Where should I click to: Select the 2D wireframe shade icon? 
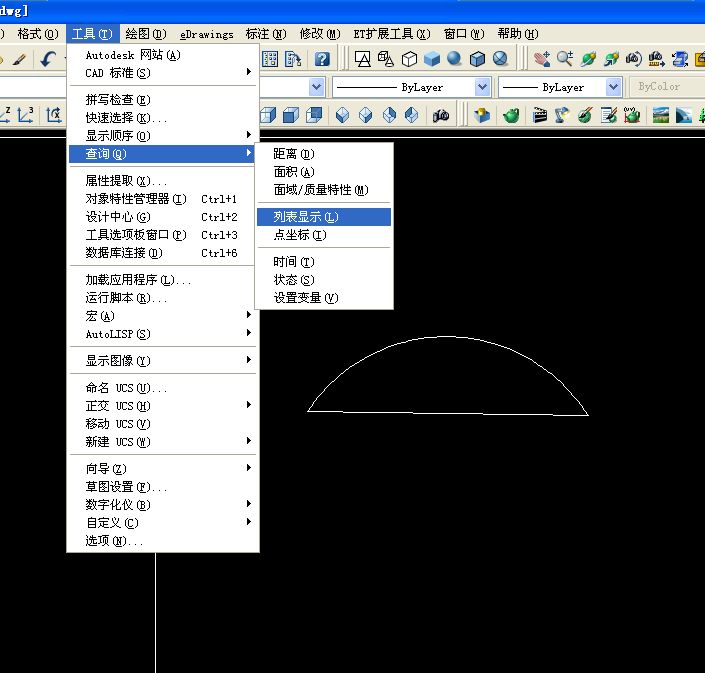tap(363, 59)
